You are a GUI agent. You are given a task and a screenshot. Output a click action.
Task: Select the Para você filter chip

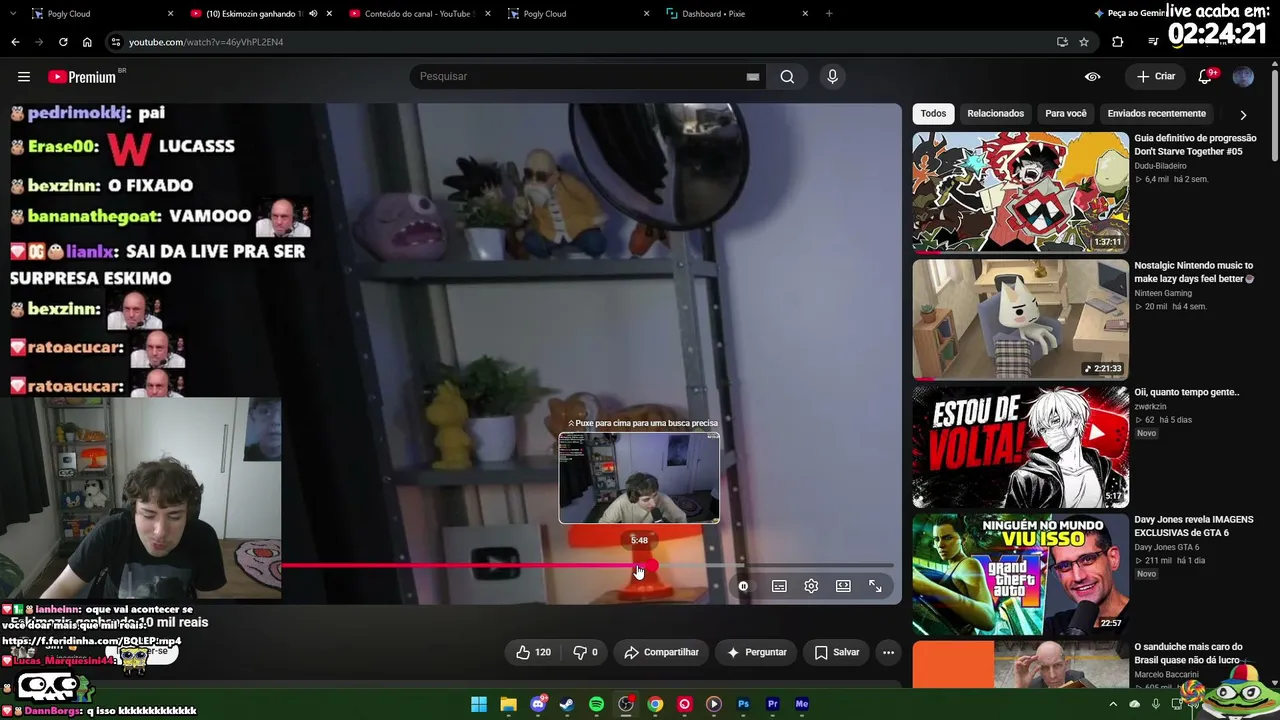click(x=1066, y=114)
